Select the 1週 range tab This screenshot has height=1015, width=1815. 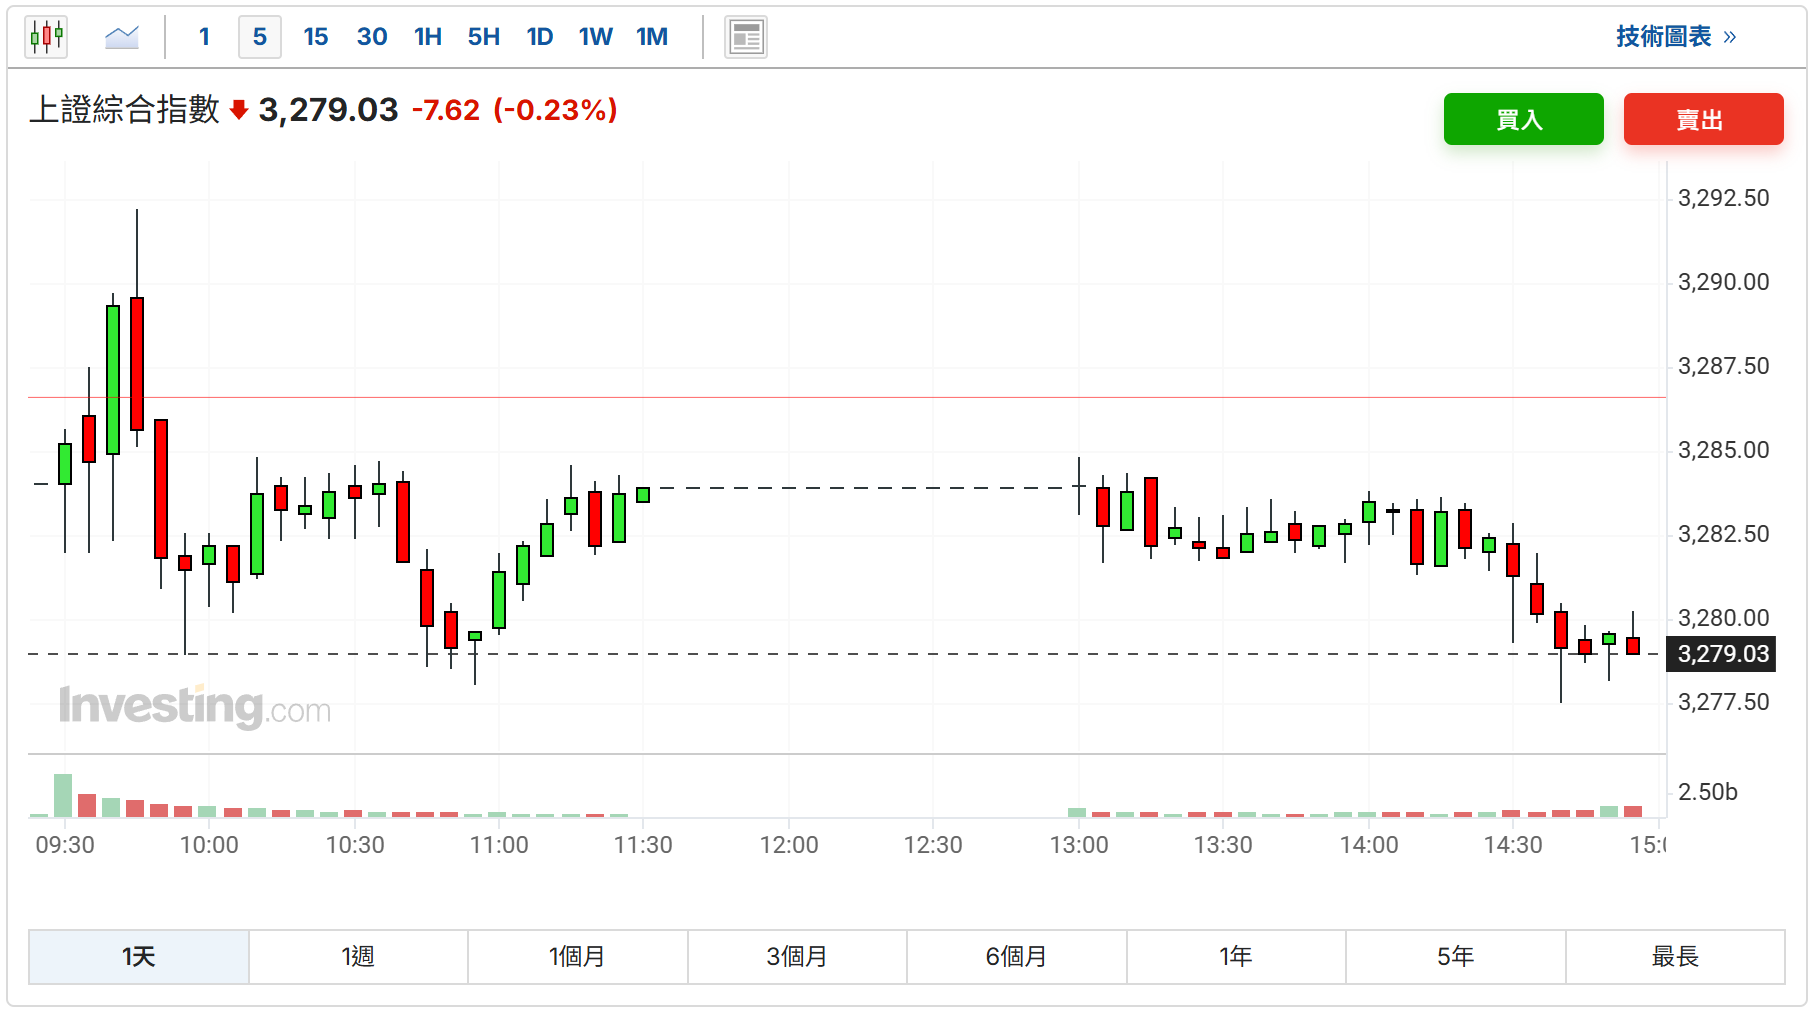click(x=358, y=957)
